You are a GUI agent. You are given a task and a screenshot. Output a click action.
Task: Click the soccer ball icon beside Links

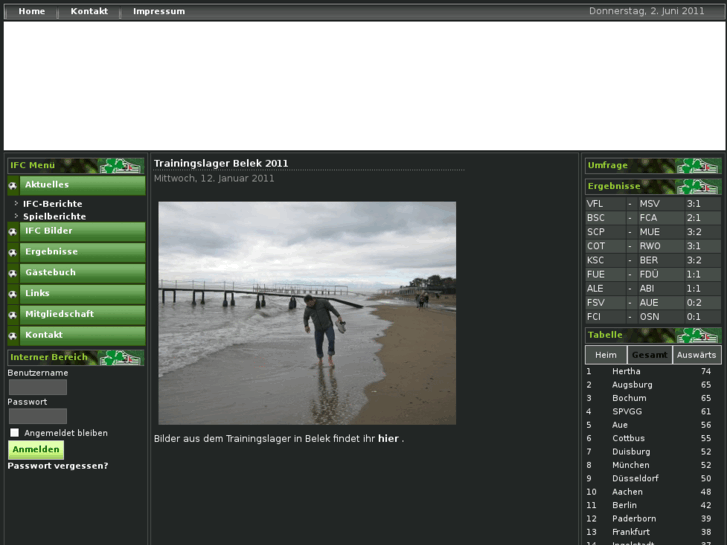(x=13, y=294)
